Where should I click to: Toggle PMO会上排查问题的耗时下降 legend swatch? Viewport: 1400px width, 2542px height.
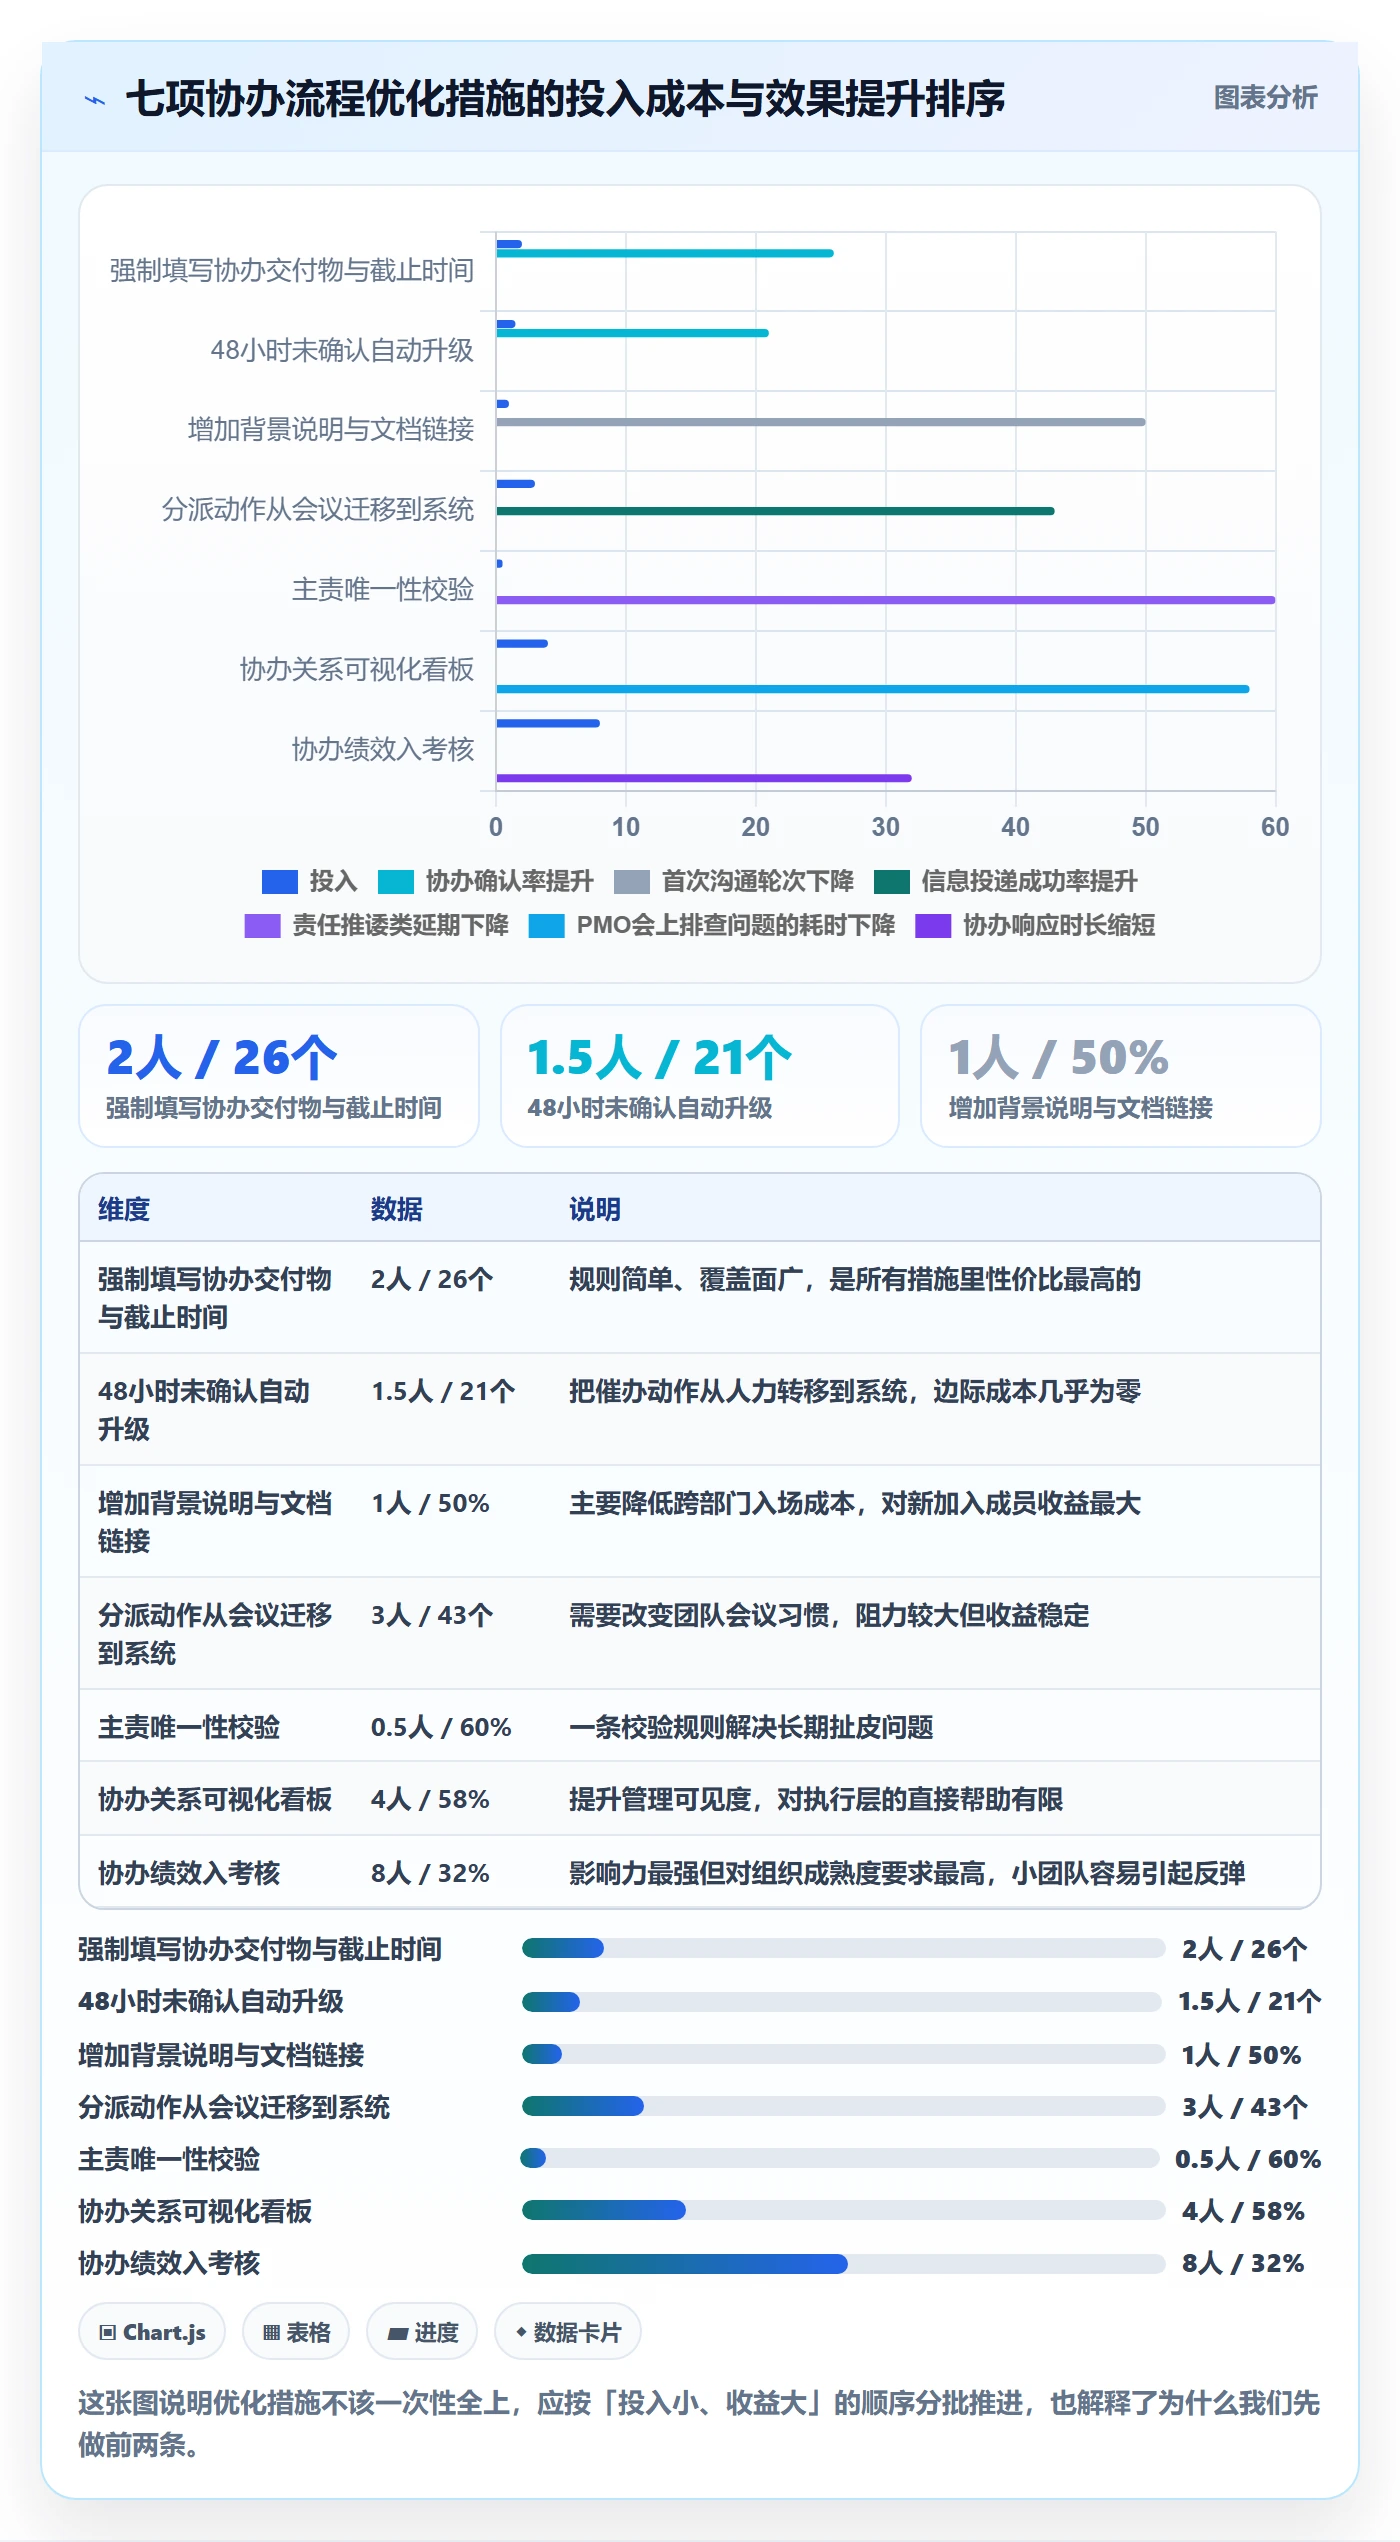click(547, 925)
